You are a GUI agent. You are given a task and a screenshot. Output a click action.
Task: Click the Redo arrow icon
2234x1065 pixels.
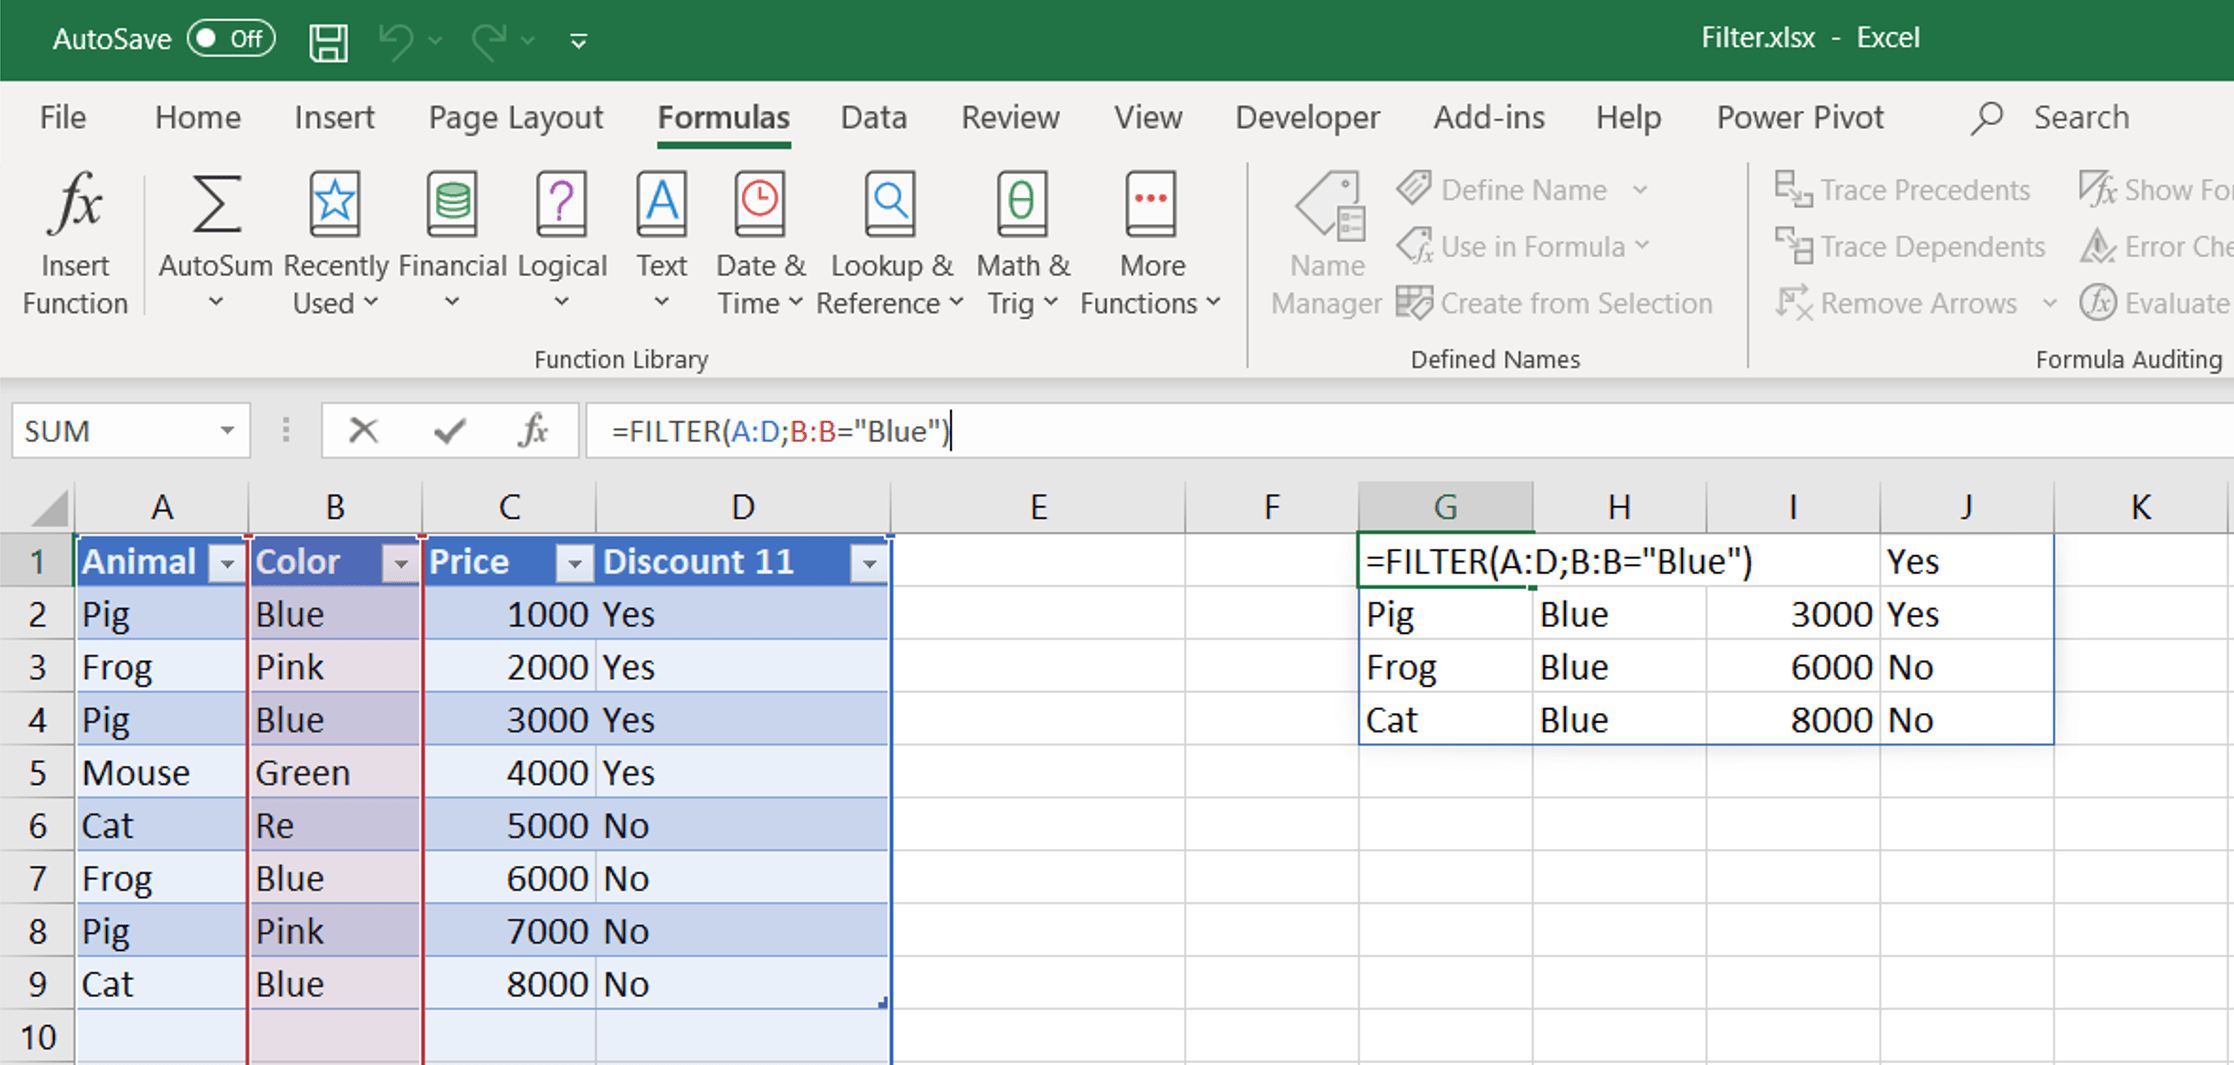[489, 41]
